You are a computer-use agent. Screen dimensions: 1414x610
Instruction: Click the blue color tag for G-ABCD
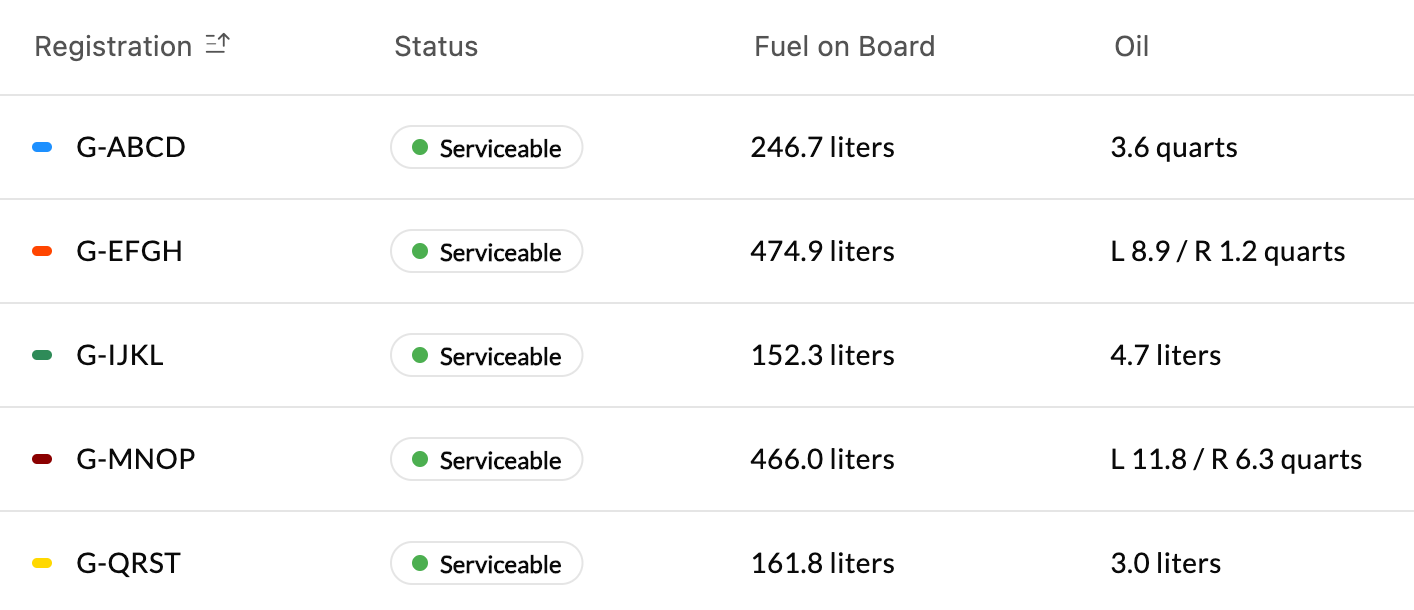tap(42, 148)
